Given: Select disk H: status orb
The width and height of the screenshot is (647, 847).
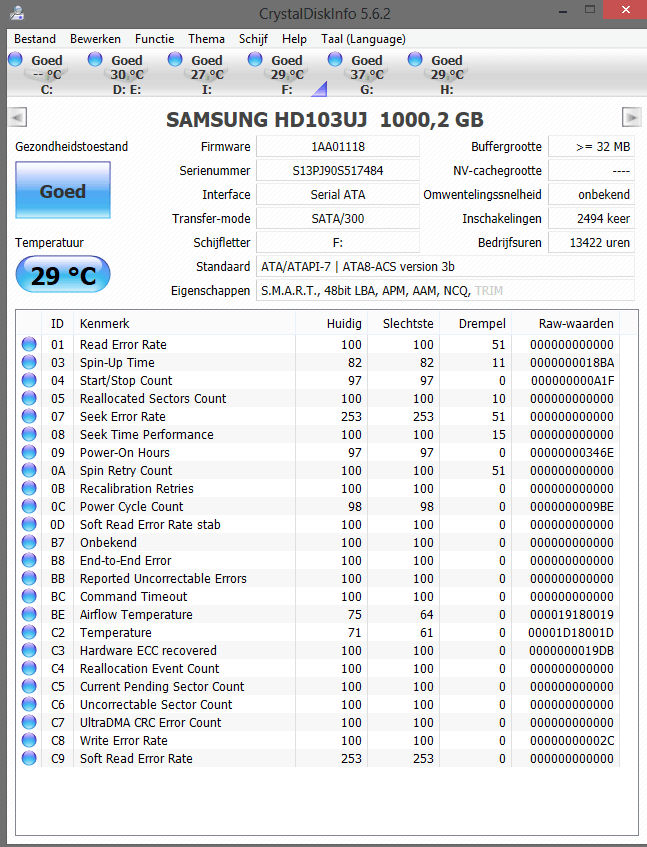Looking at the screenshot, I should 415,59.
